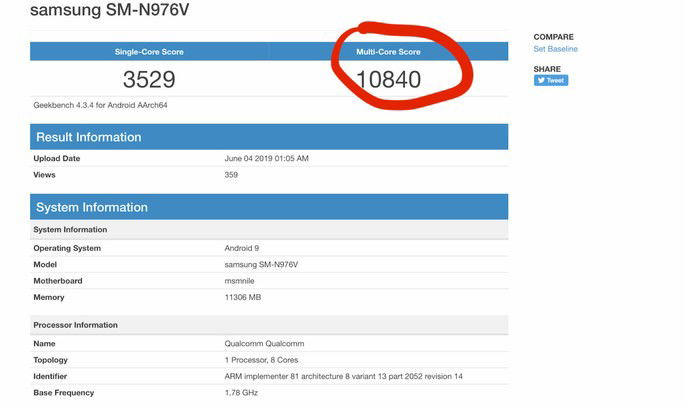Click the single-core score value 3529
The height and width of the screenshot is (407, 685).
(x=149, y=79)
